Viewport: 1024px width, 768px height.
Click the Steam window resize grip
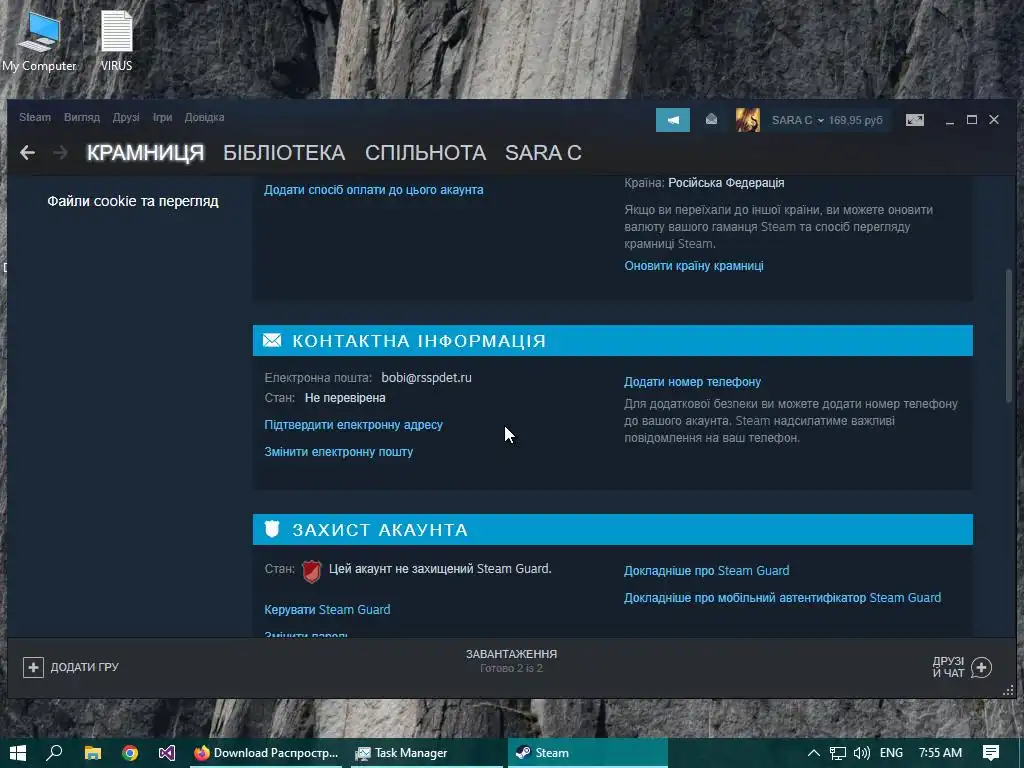coord(1009,690)
